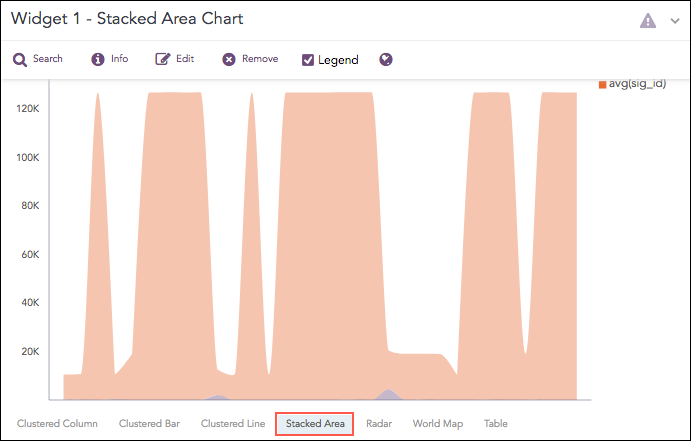Expand the widget chevron menu
691x441 pixels.
[674, 20]
